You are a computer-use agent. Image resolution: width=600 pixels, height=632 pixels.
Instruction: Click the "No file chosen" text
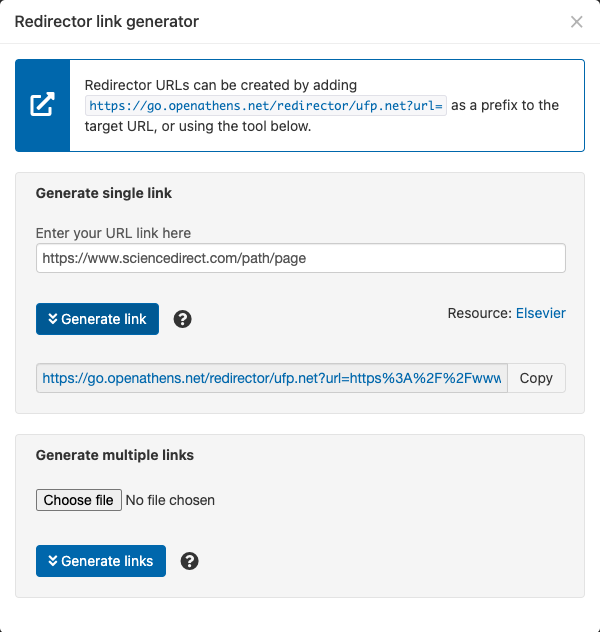[x=170, y=500]
